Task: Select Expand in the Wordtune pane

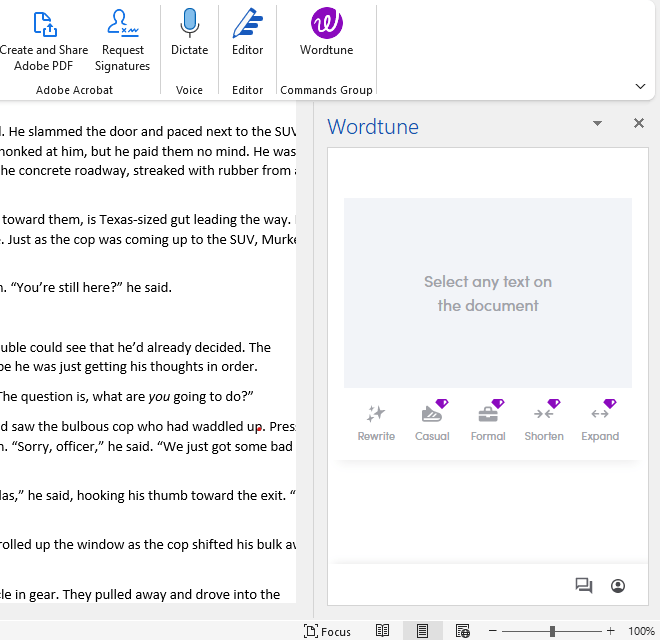Action: tap(600, 423)
